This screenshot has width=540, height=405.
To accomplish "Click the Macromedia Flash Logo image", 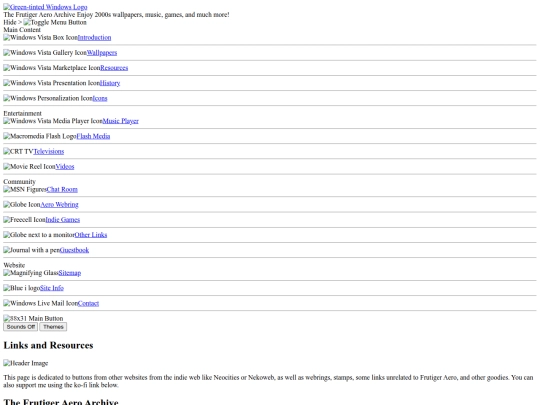I will (40, 136).
